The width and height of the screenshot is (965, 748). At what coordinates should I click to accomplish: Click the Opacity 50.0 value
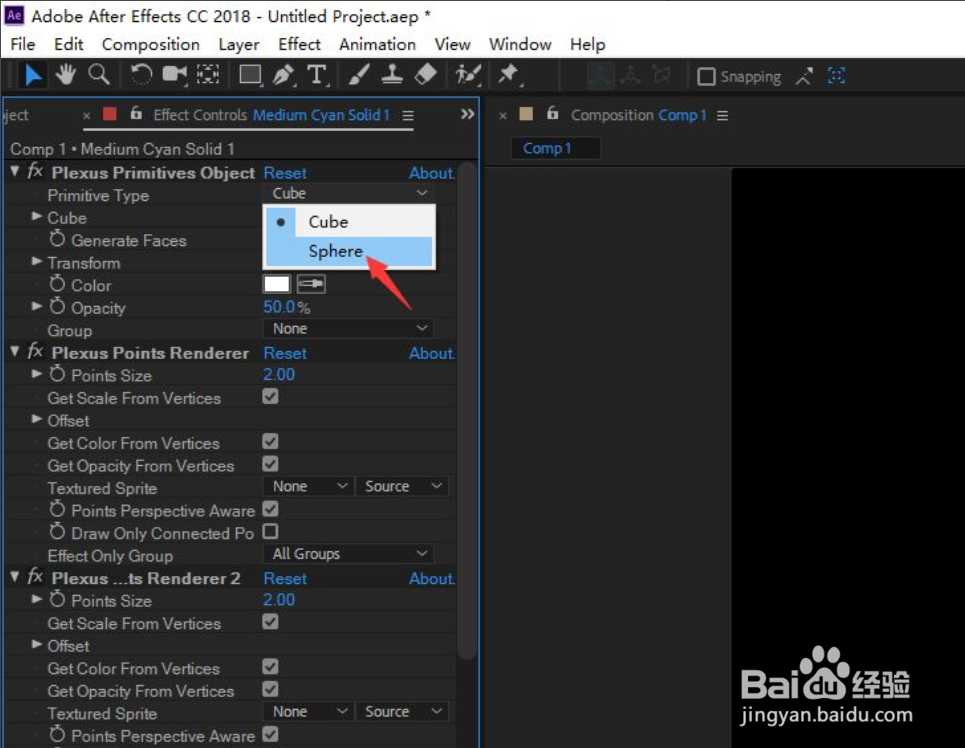[x=281, y=307]
